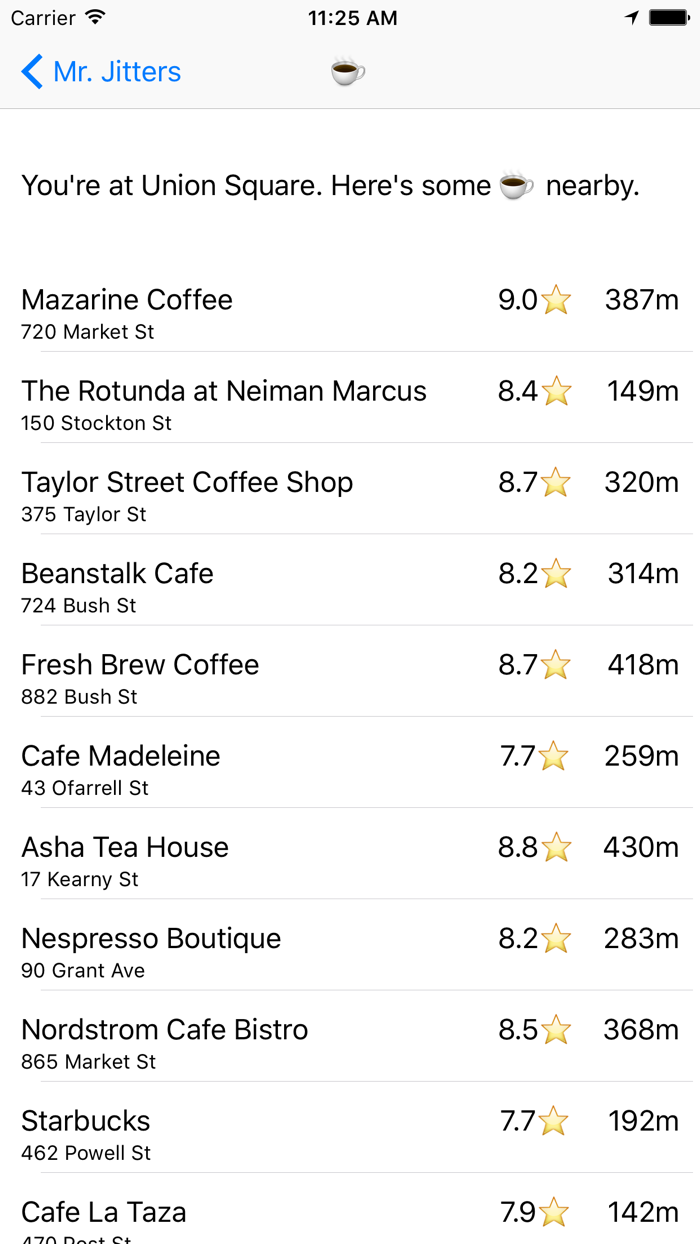The width and height of the screenshot is (700, 1244).
Task: Tap the Wi-Fi icon in the status bar
Action: click(95, 18)
